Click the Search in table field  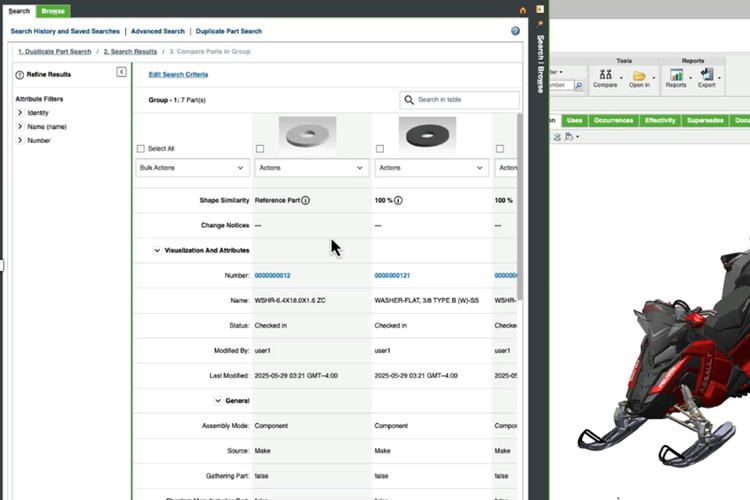coord(466,100)
